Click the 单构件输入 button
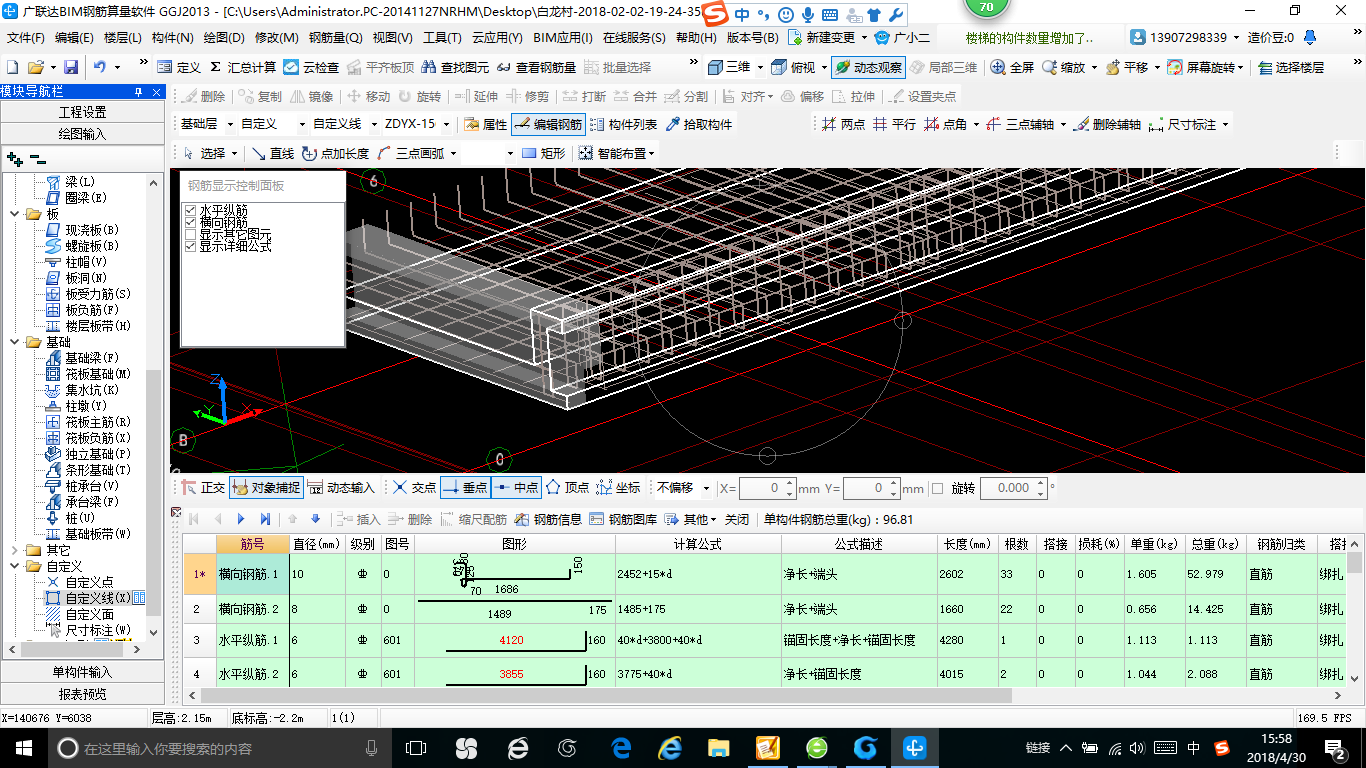The height and width of the screenshot is (768, 1366). click(x=82, y=672)
